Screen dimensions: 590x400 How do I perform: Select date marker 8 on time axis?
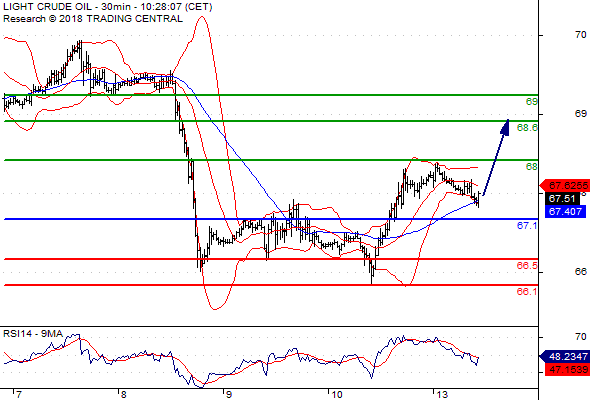[x=123, y=395]
